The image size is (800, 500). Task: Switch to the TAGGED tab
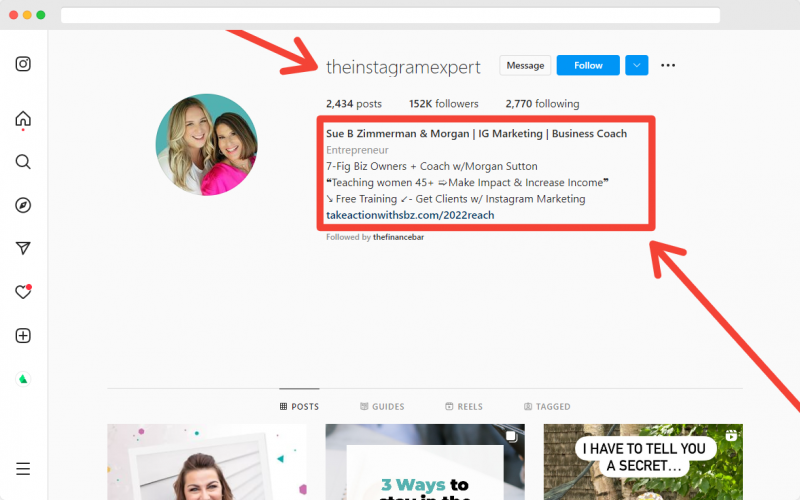[x=547, y=406]
